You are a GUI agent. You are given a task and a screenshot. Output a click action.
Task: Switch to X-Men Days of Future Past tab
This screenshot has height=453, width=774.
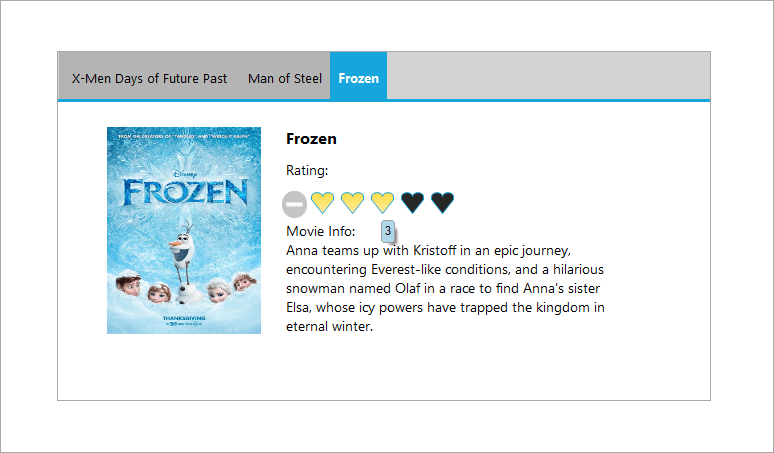149,78
